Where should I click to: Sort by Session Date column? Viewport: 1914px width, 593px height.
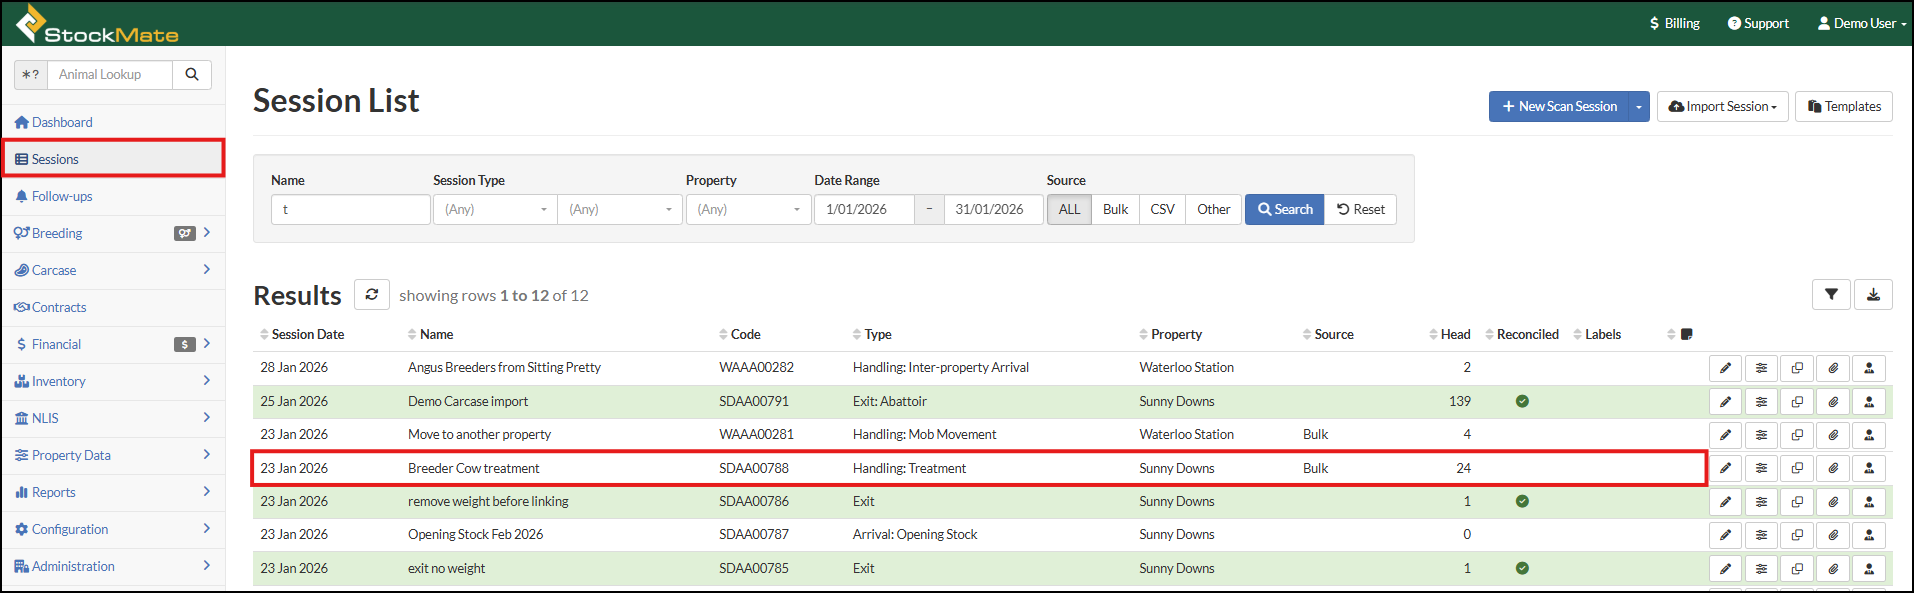click(x=302, y=334)
